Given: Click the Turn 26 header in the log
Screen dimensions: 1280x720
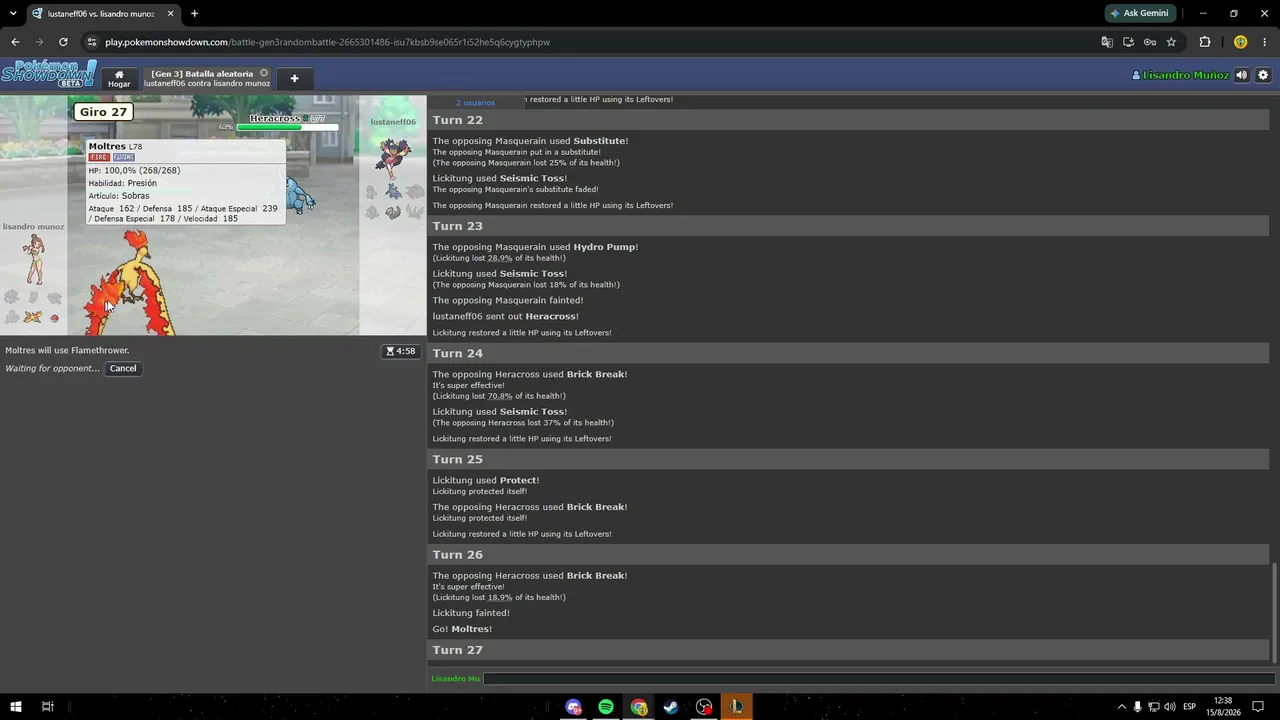Looking at the screenshot, I should coord(848,555).
